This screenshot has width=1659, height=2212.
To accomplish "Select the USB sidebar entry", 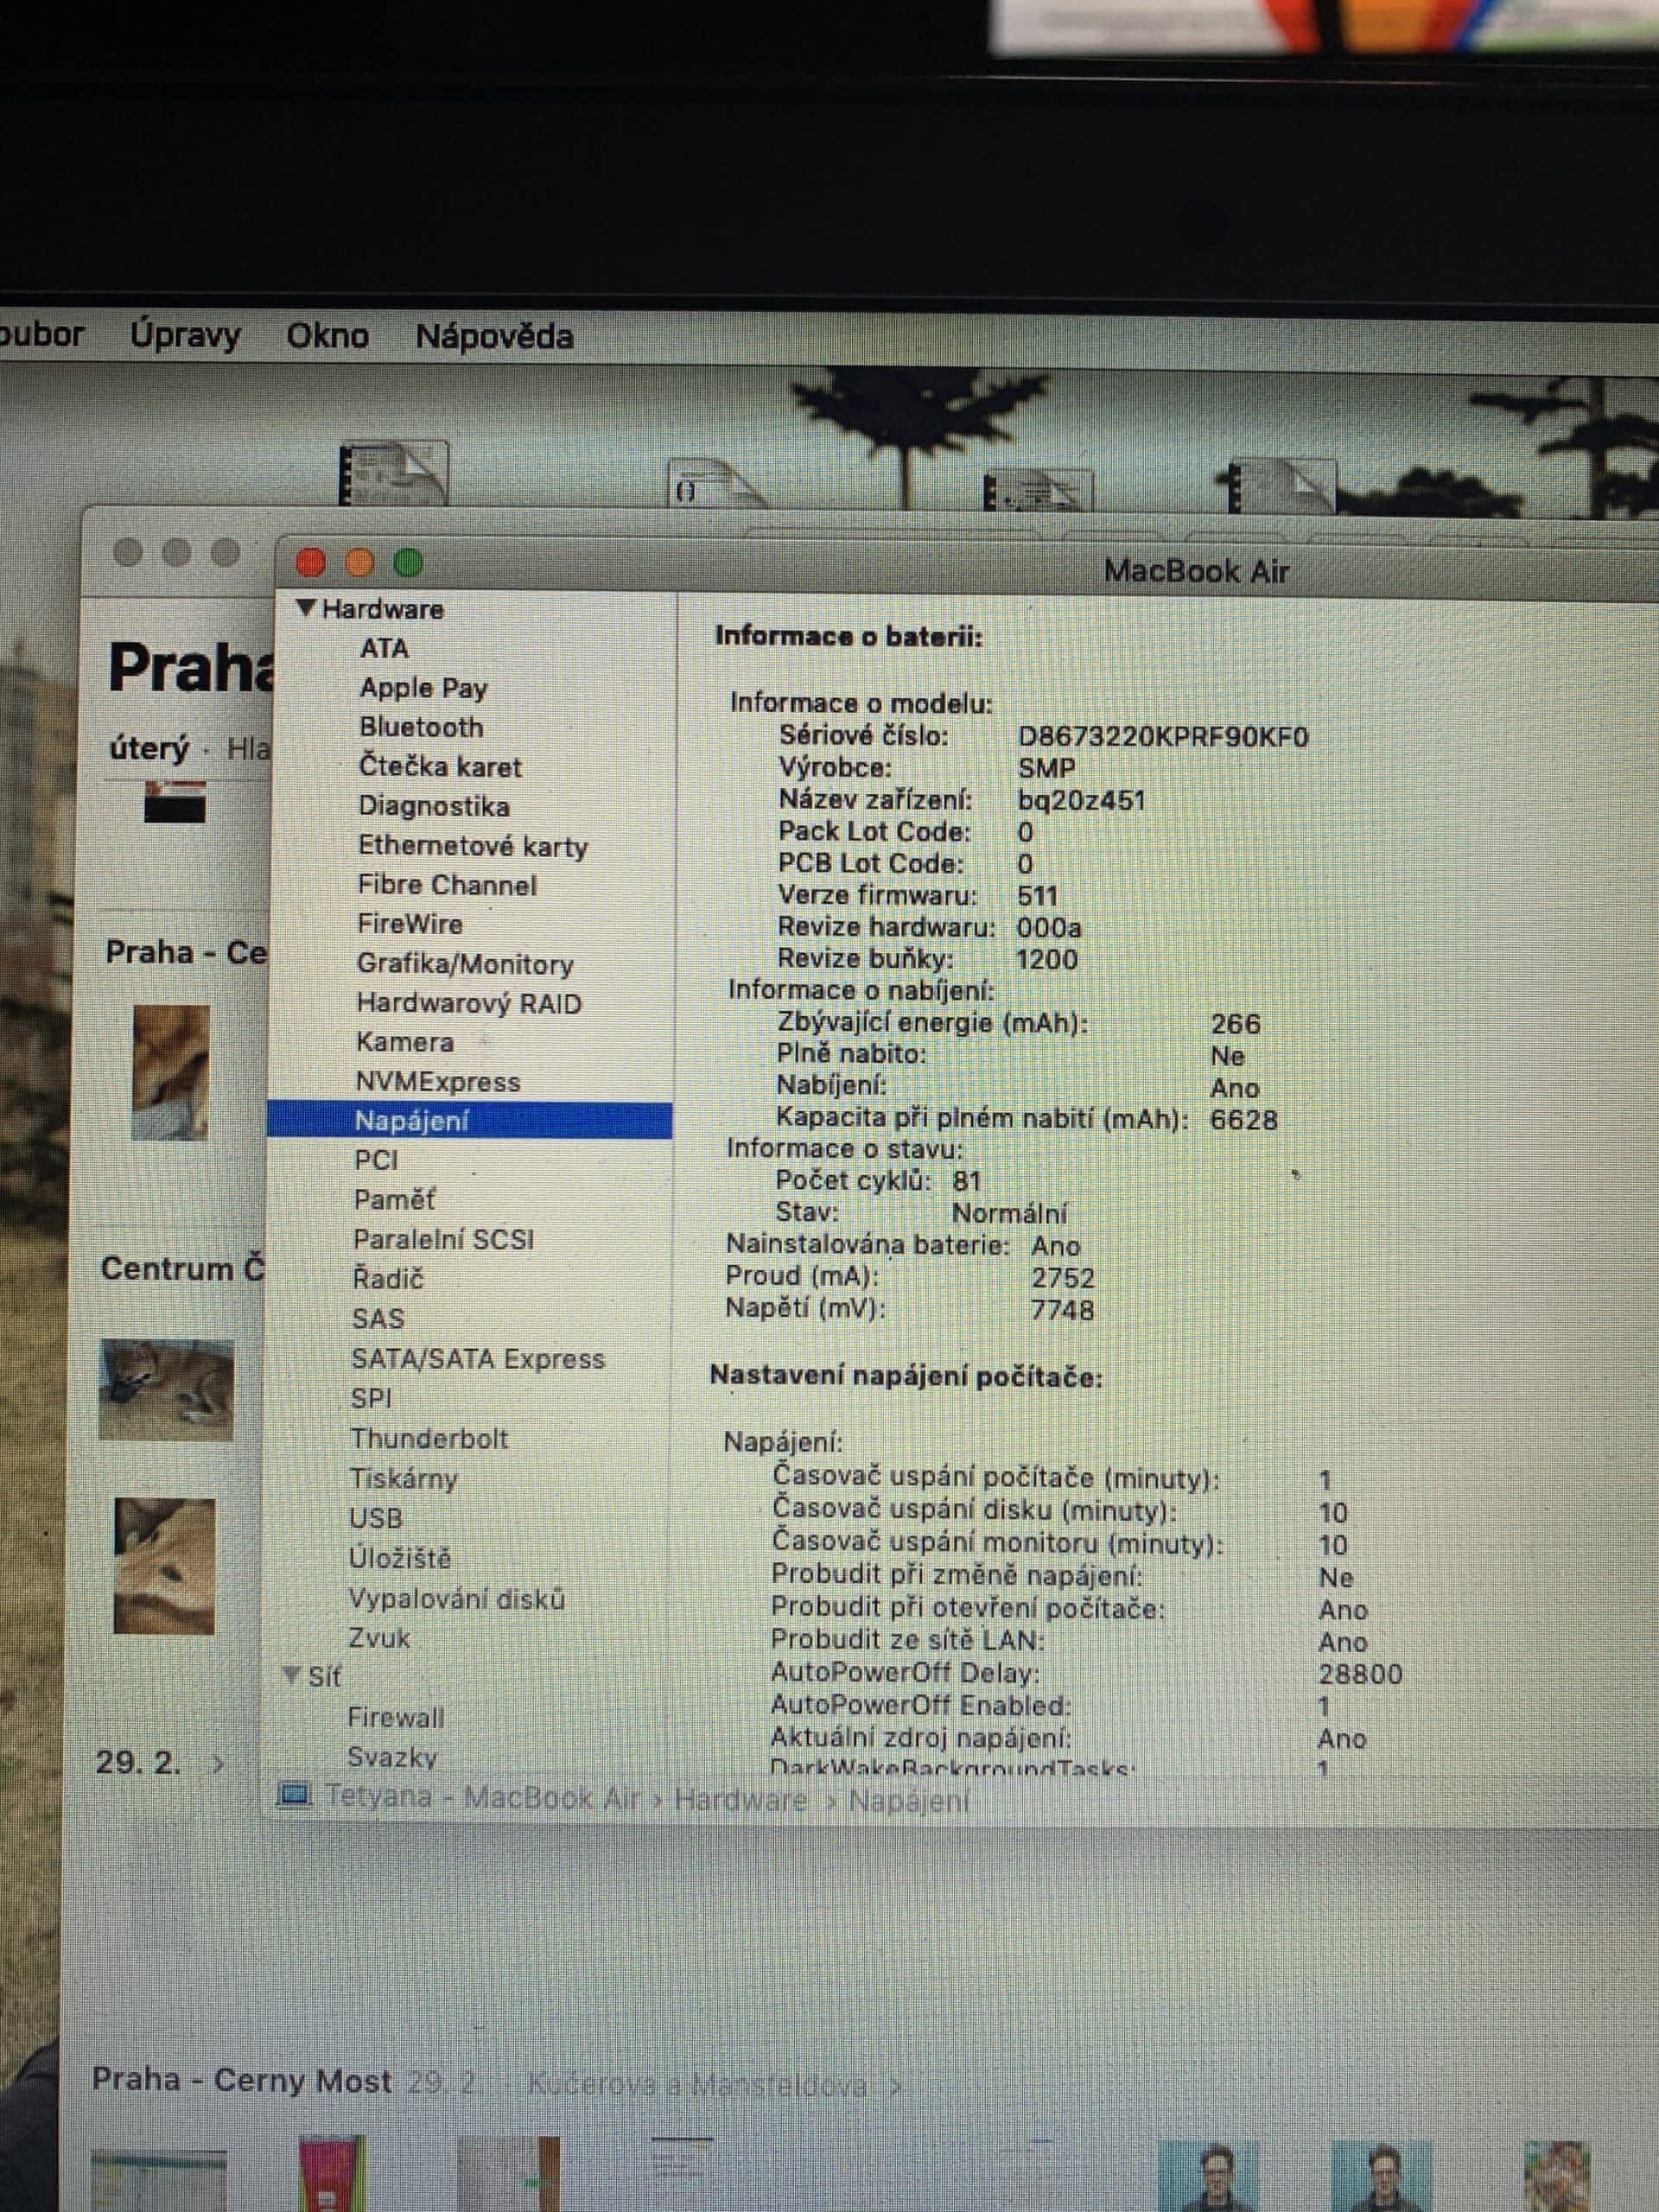I will (376, 1518).
